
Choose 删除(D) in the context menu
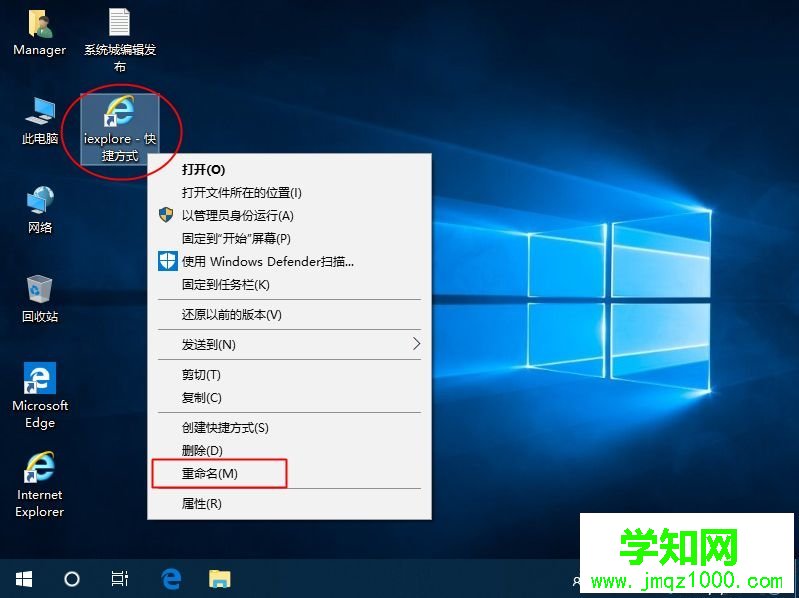pyautogui.click(x=289, y=450)
